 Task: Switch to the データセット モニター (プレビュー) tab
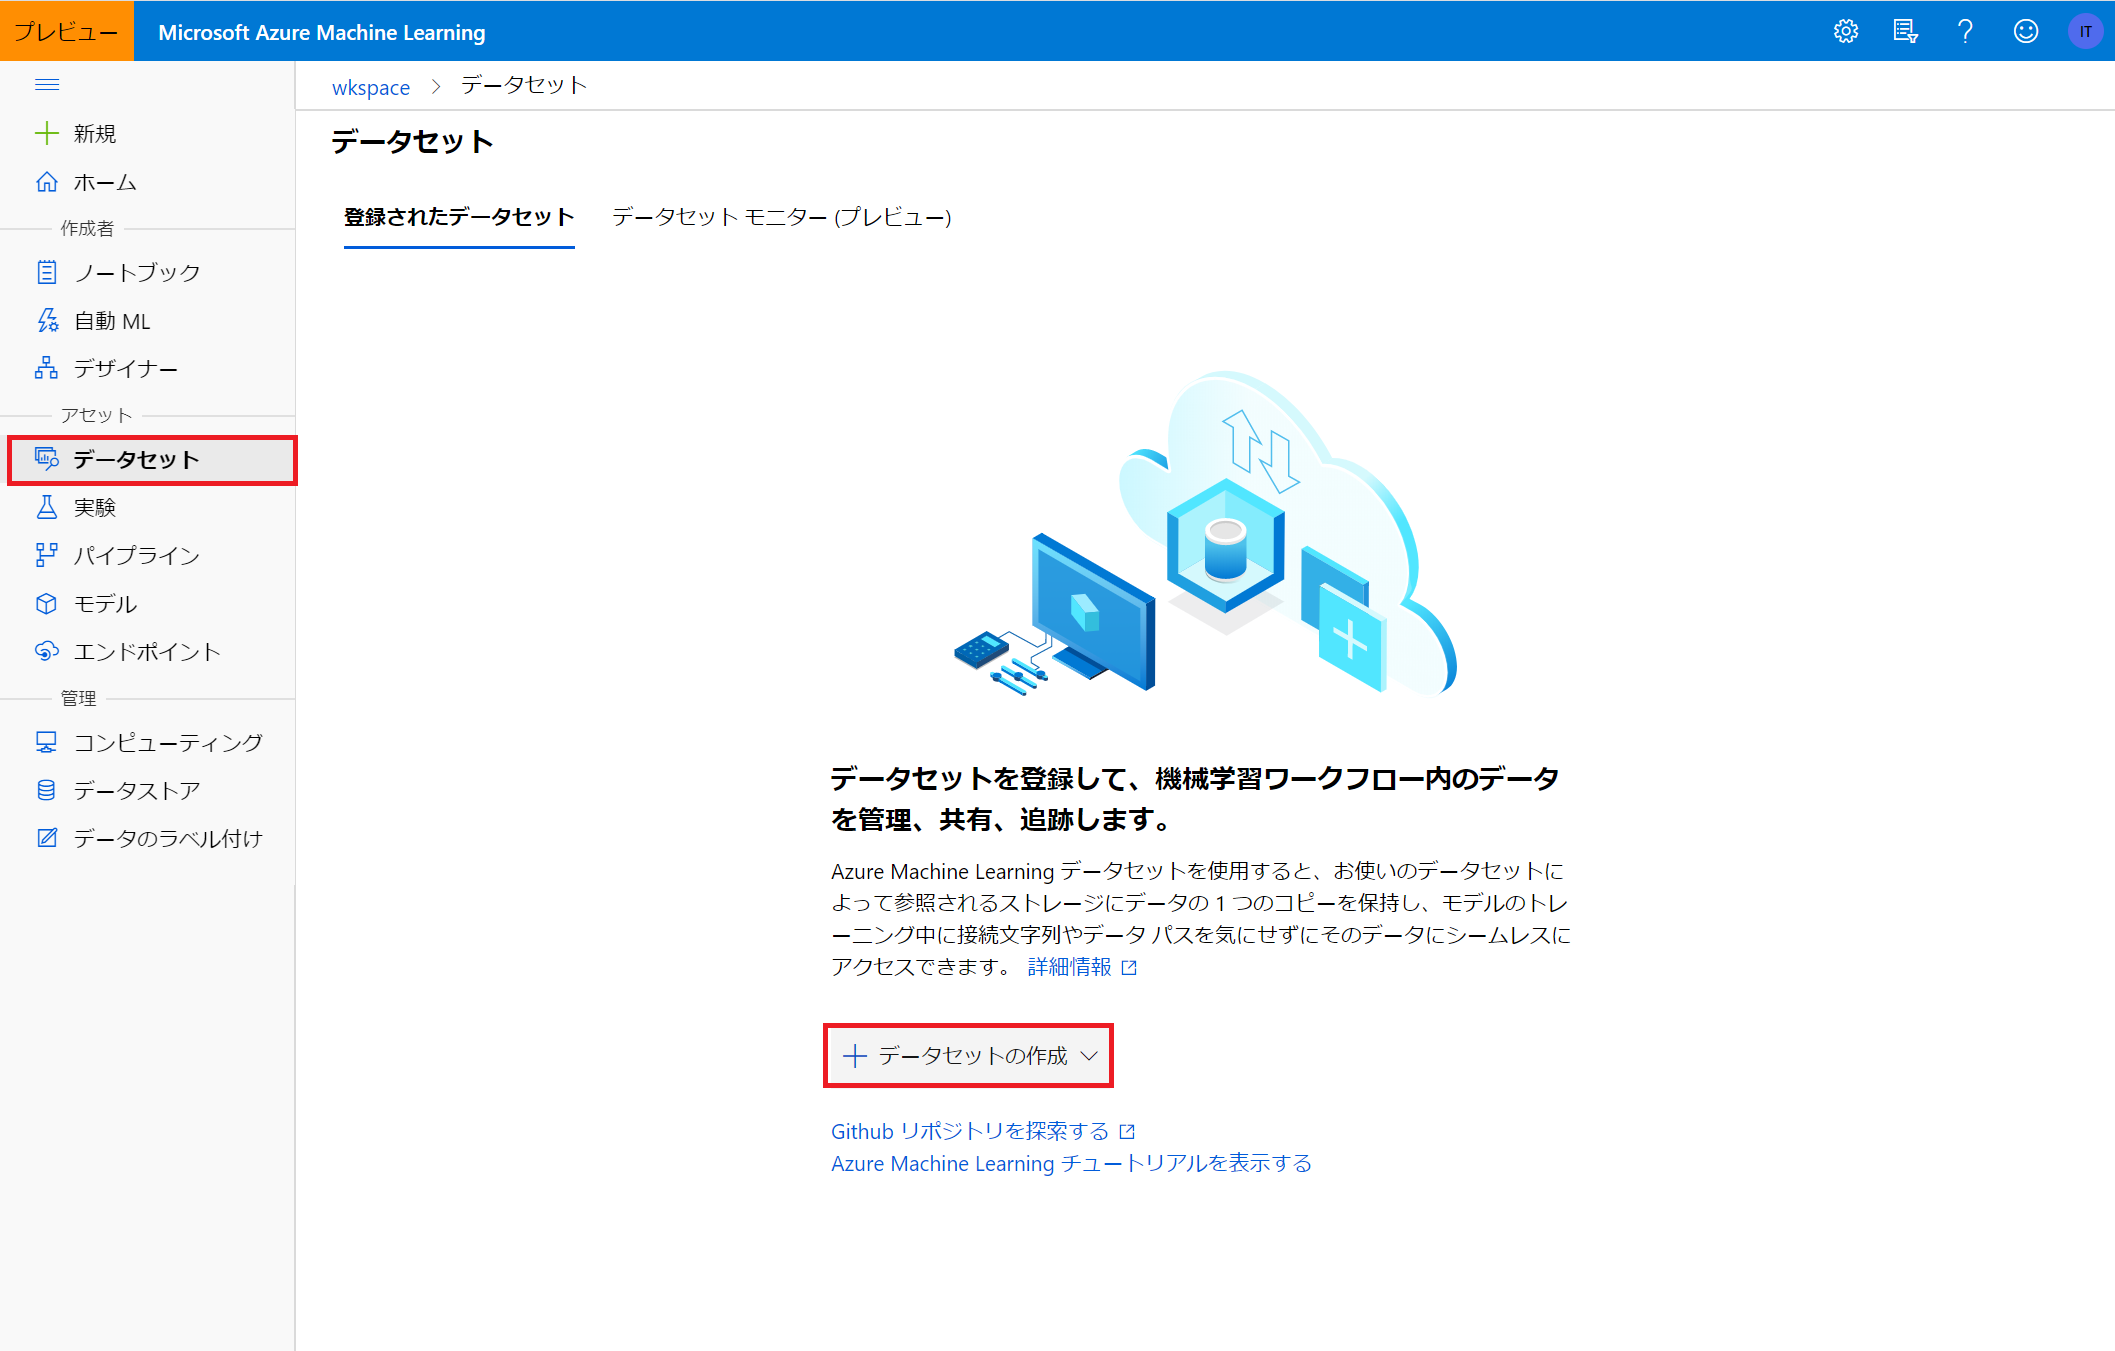(782, 217)
